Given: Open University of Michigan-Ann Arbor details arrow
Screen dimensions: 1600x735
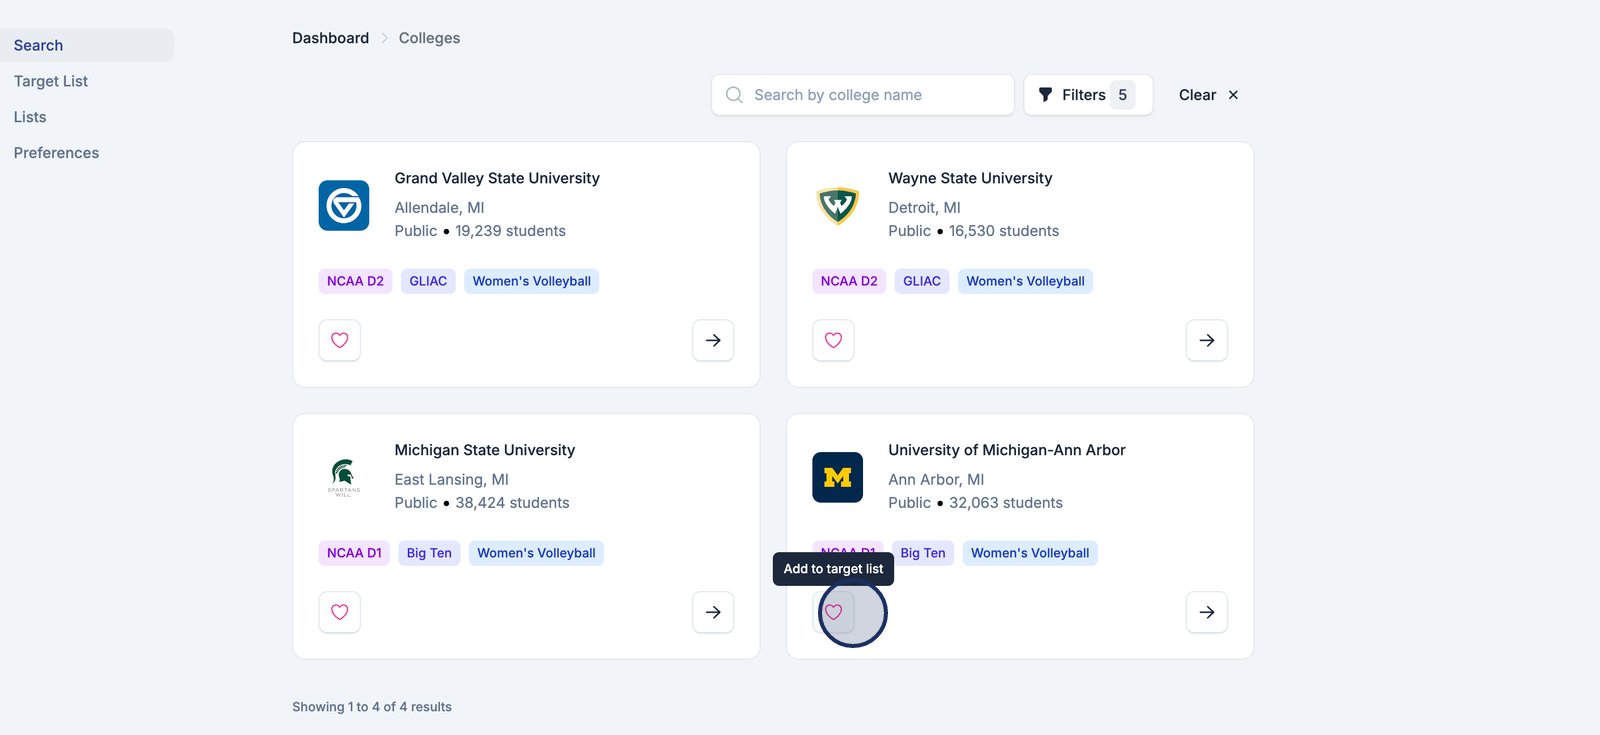Looking at the screenshot, I should [x=1207, y=612].
